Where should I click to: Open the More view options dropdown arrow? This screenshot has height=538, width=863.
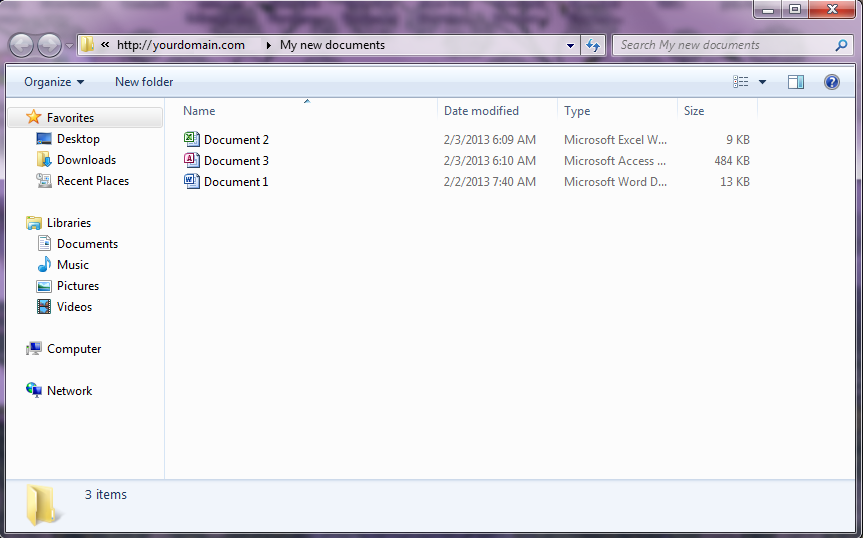click(762, 82)
